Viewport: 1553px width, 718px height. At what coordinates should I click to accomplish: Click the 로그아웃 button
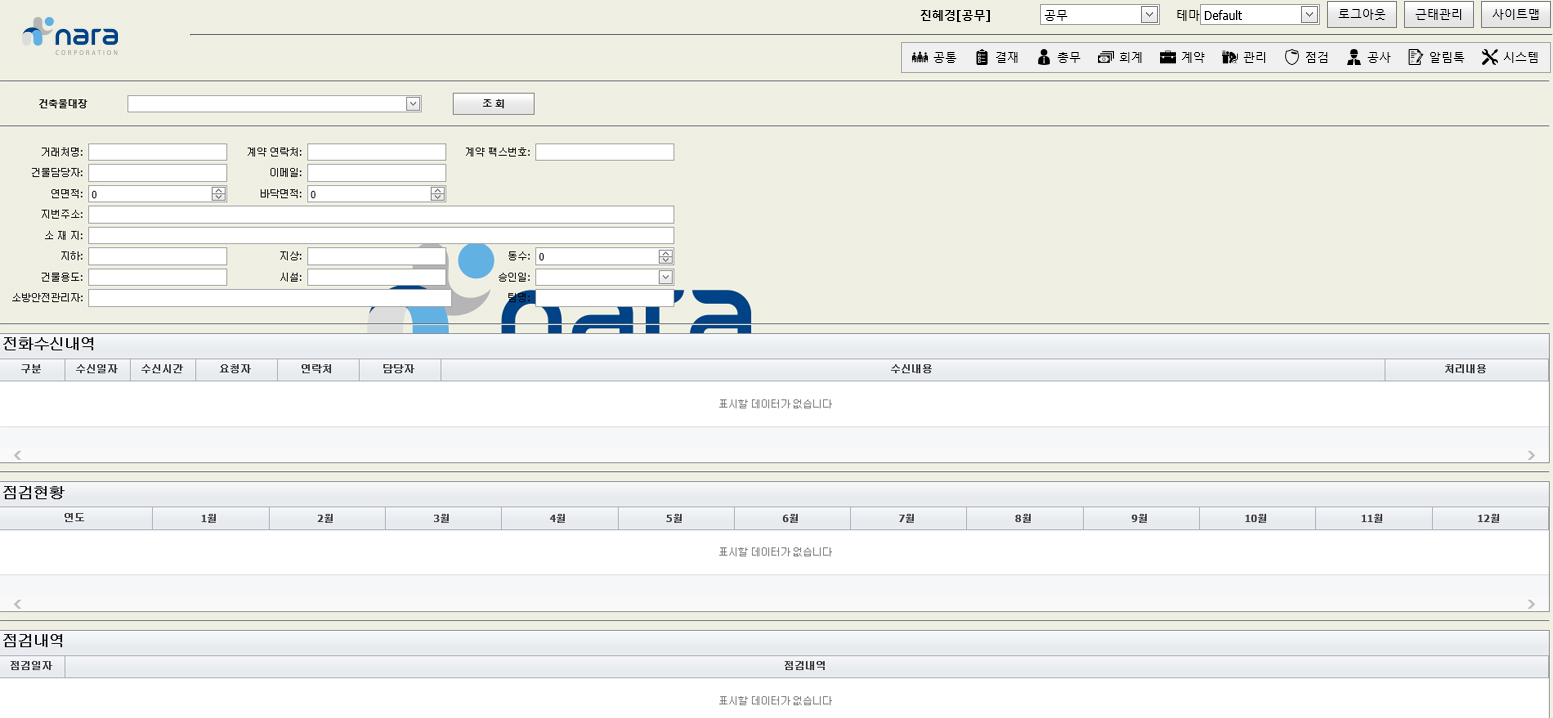click(1361, 15)
